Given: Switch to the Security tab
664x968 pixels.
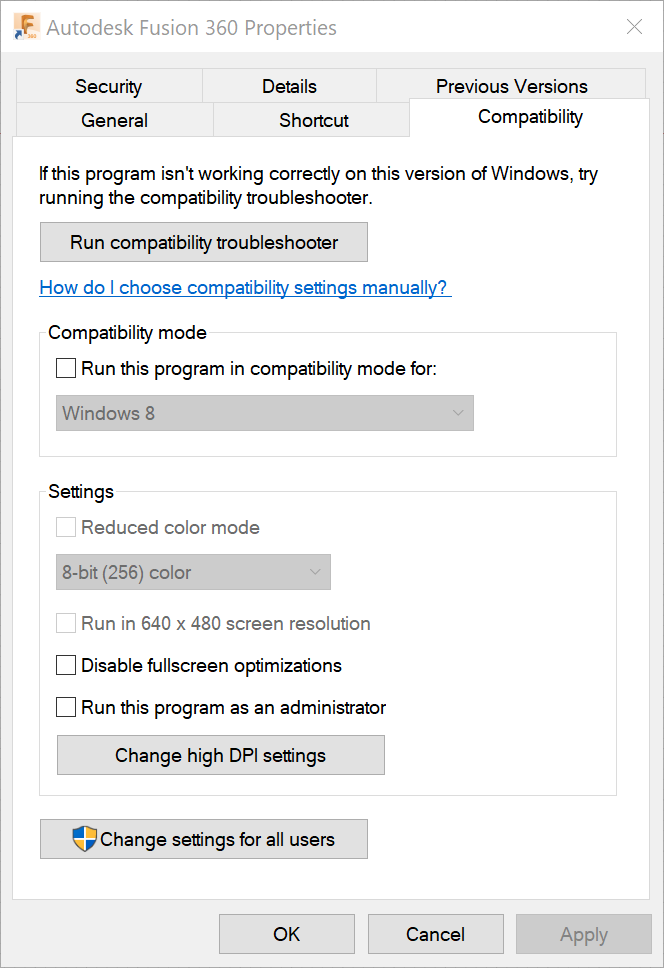Looking at the screenshot, I should pyautogui.click(x=108, y=86).
